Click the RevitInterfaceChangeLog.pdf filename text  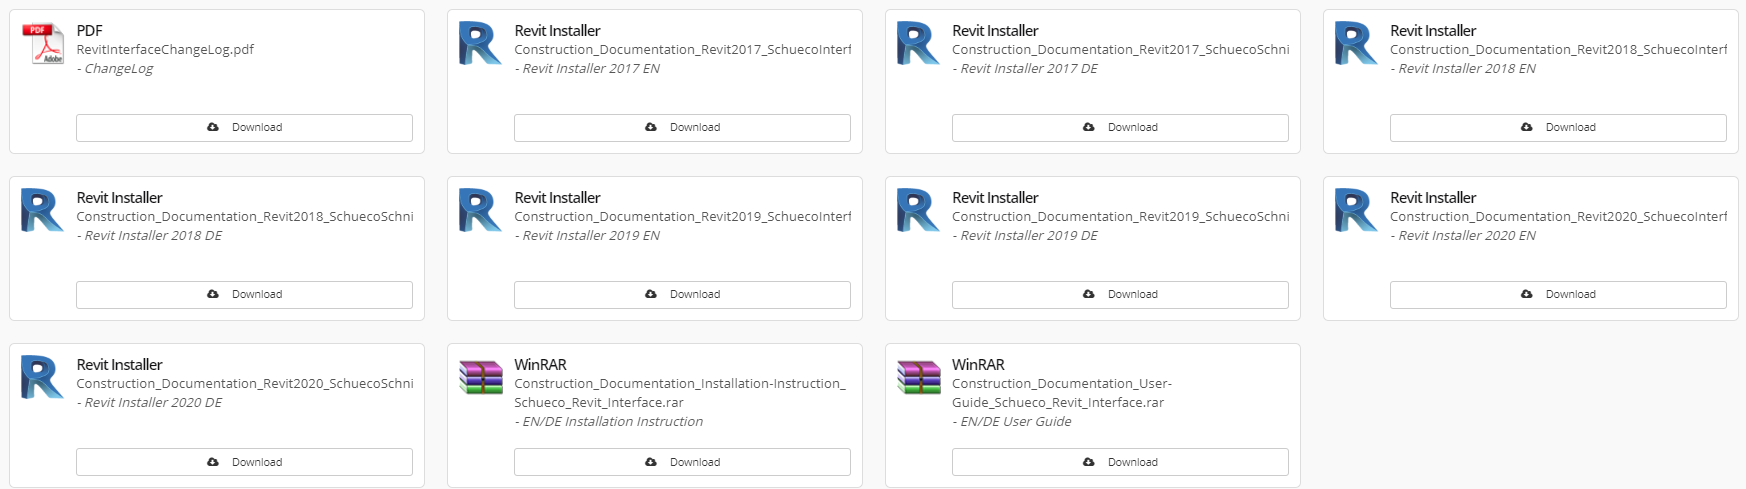point(165,50)
